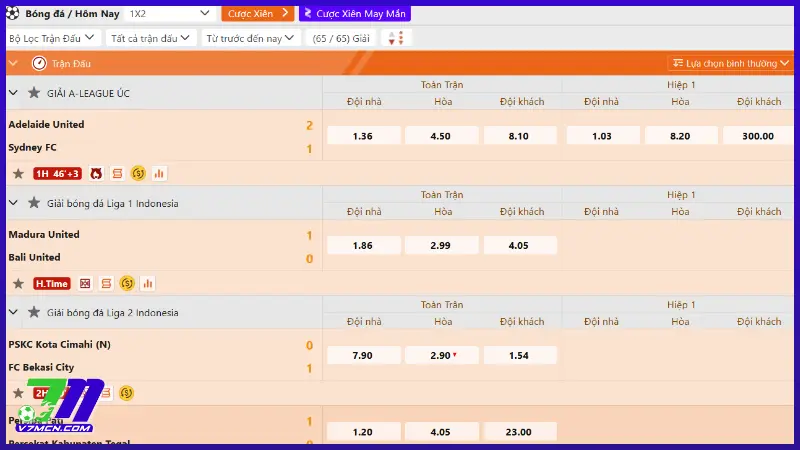Open the Cược Xiên tab
The image size is (800, 450).
tap(257, 13)
